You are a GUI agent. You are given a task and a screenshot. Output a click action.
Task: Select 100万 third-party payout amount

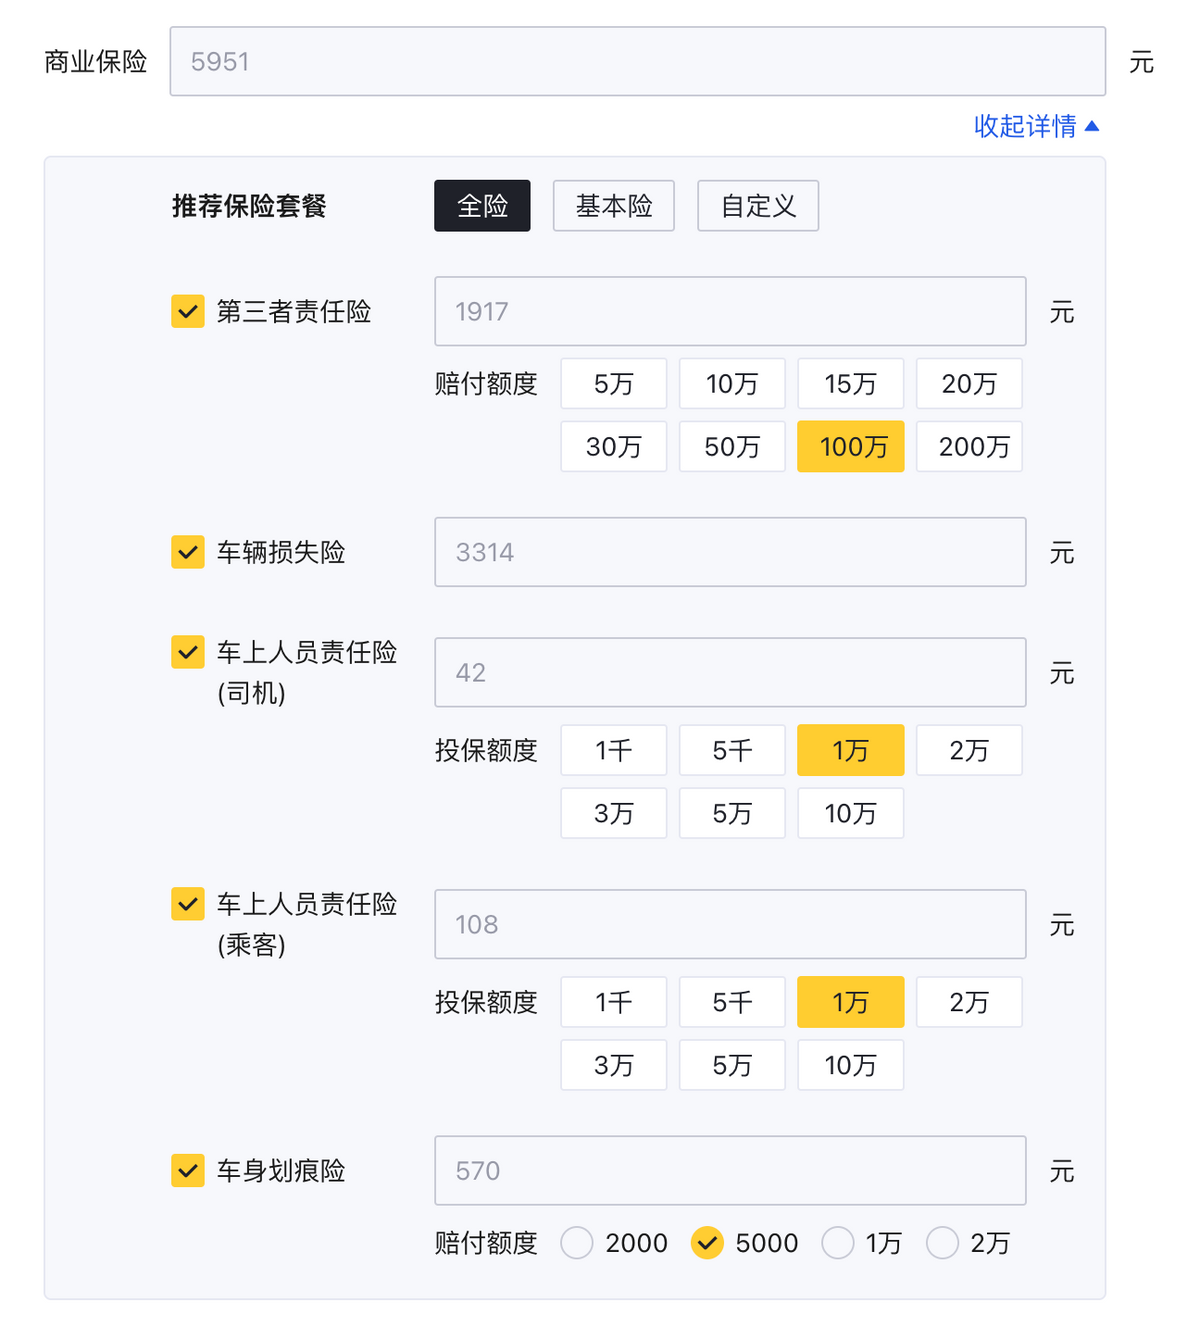click(x=850, y=446)
